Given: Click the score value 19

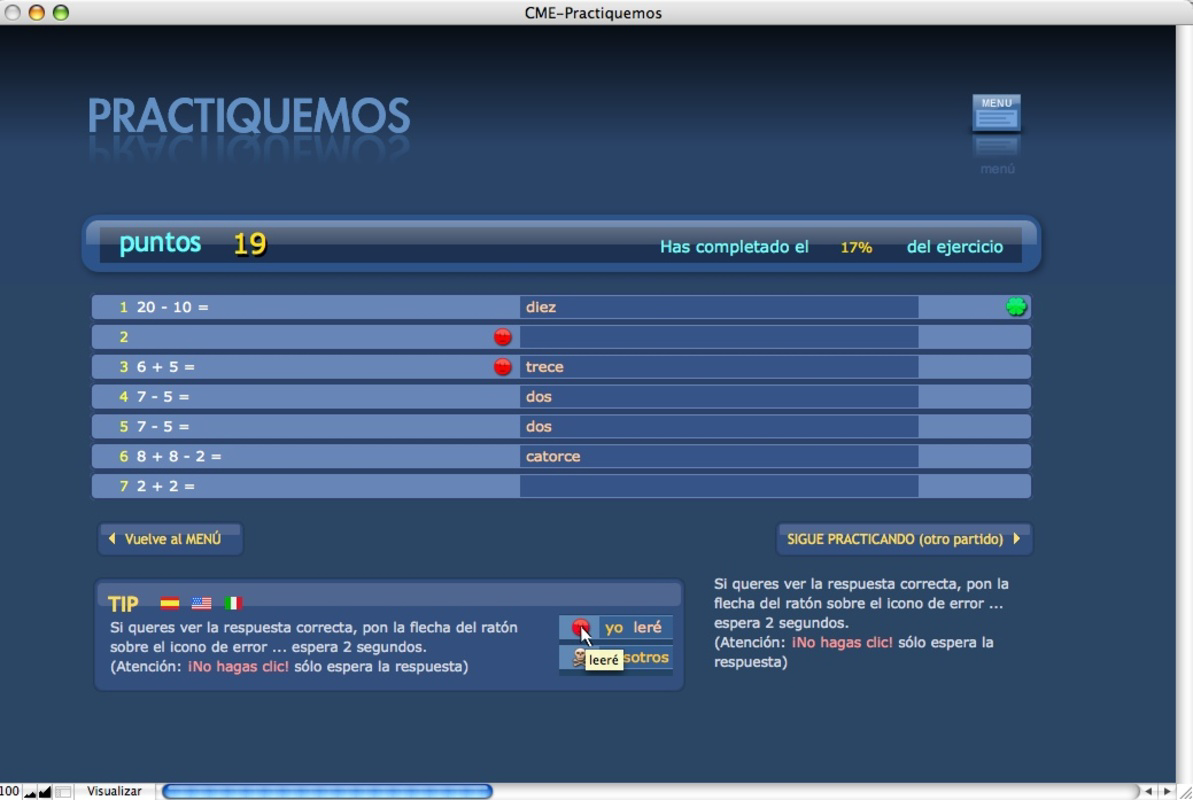Looking at the screenshot, I should tap(250, 244).
